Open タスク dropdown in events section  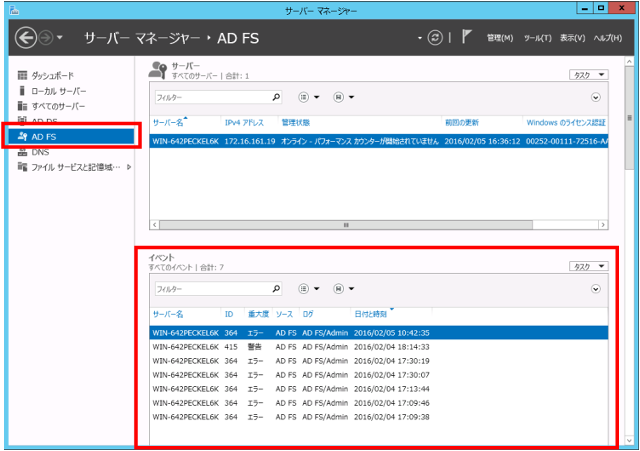(x=589, y=266)
